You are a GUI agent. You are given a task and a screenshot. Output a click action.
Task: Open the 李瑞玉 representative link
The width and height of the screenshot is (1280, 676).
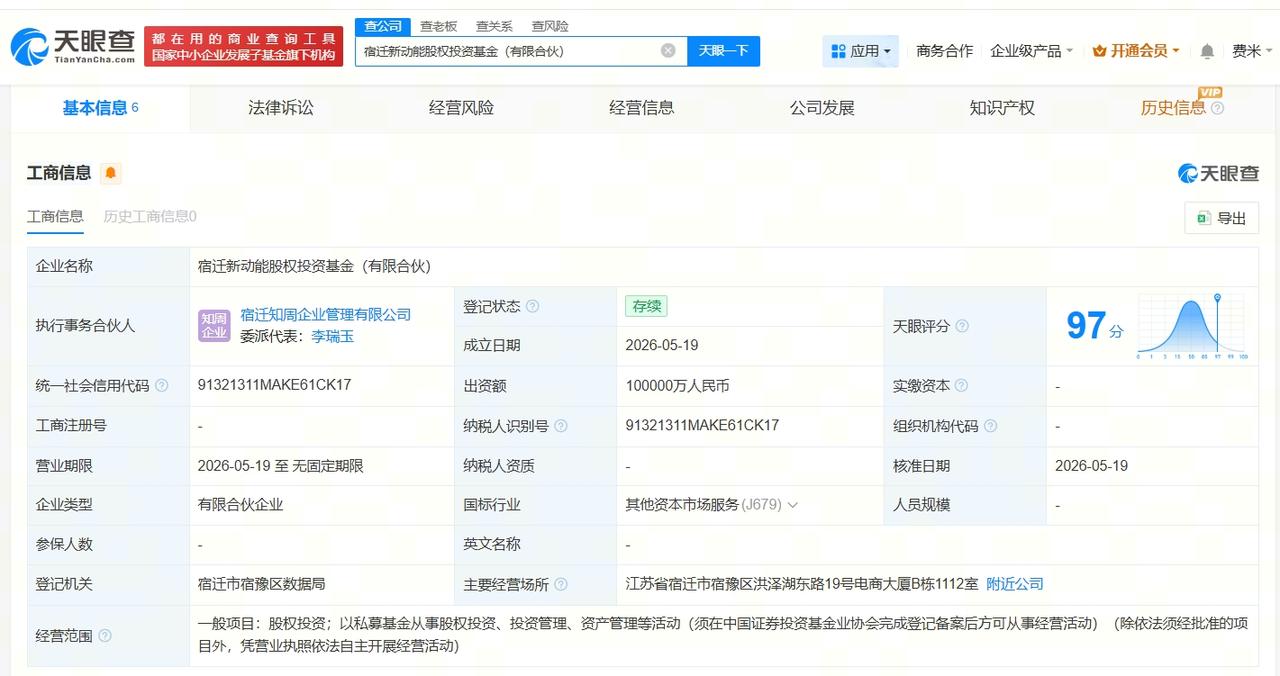(333, 337)
